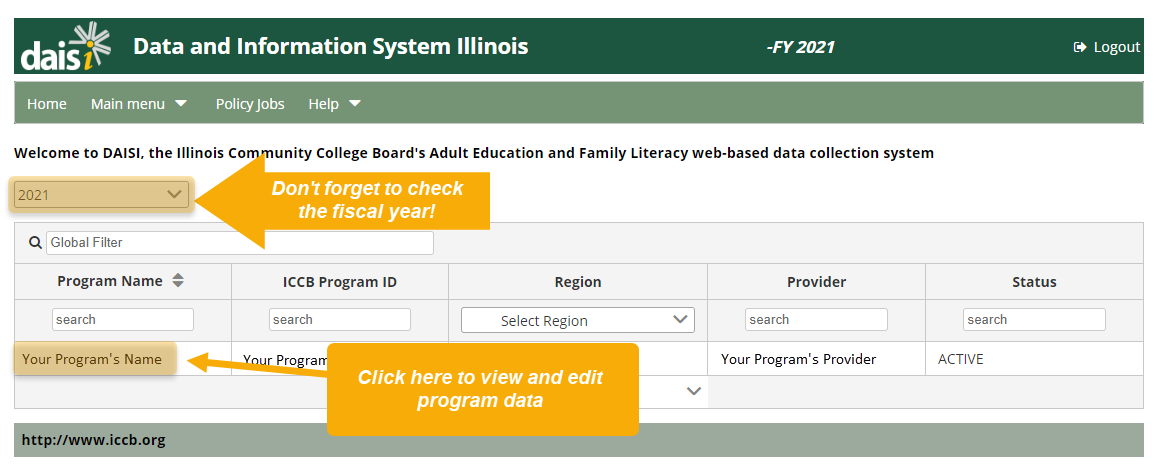Sort by Program Name sort arrows
Image resolution: width=1158 pixels, height=472 pixels.
pos(178,281)
